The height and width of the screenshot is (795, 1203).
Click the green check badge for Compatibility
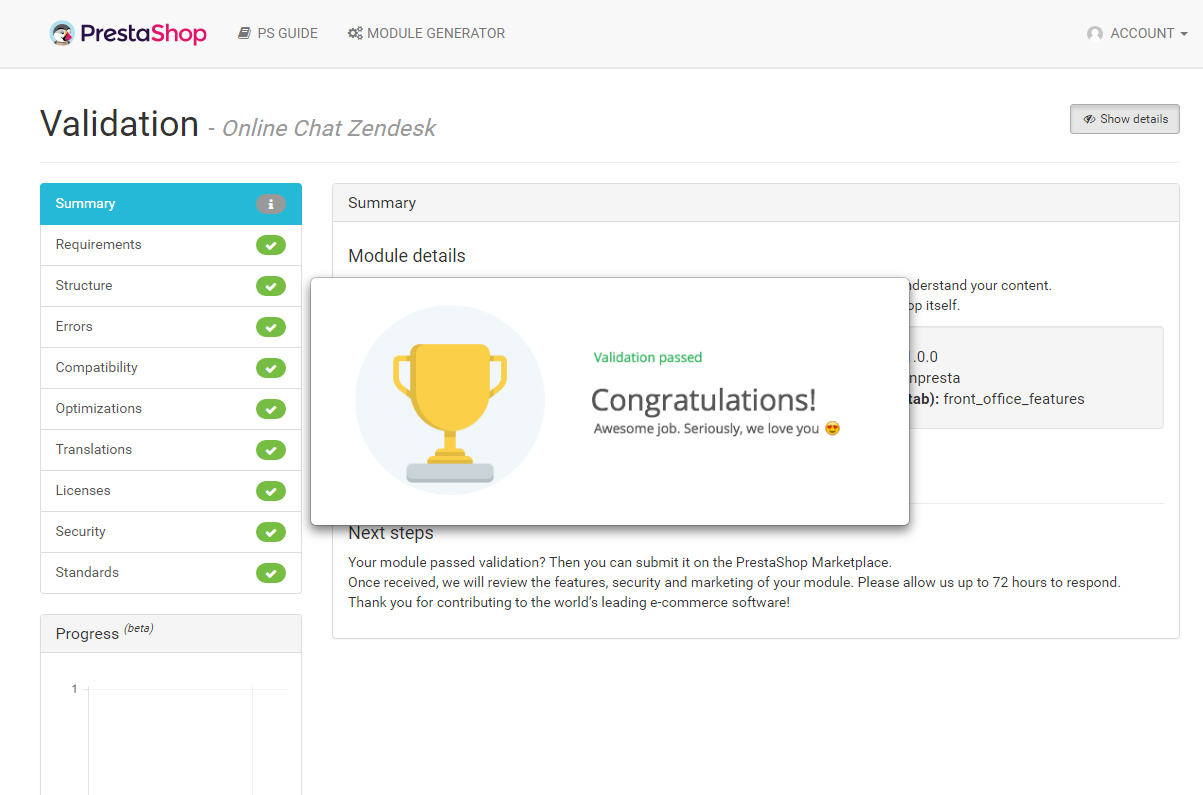(271, 368)
